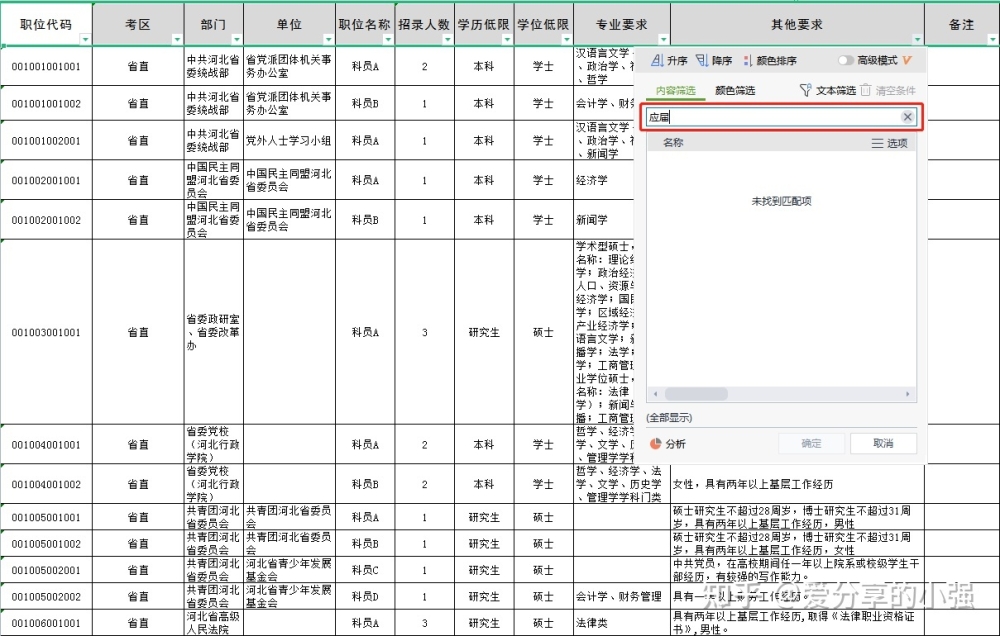Select cell 001005002001
The height and width of the screenshot is (636, 1000).
47,570
